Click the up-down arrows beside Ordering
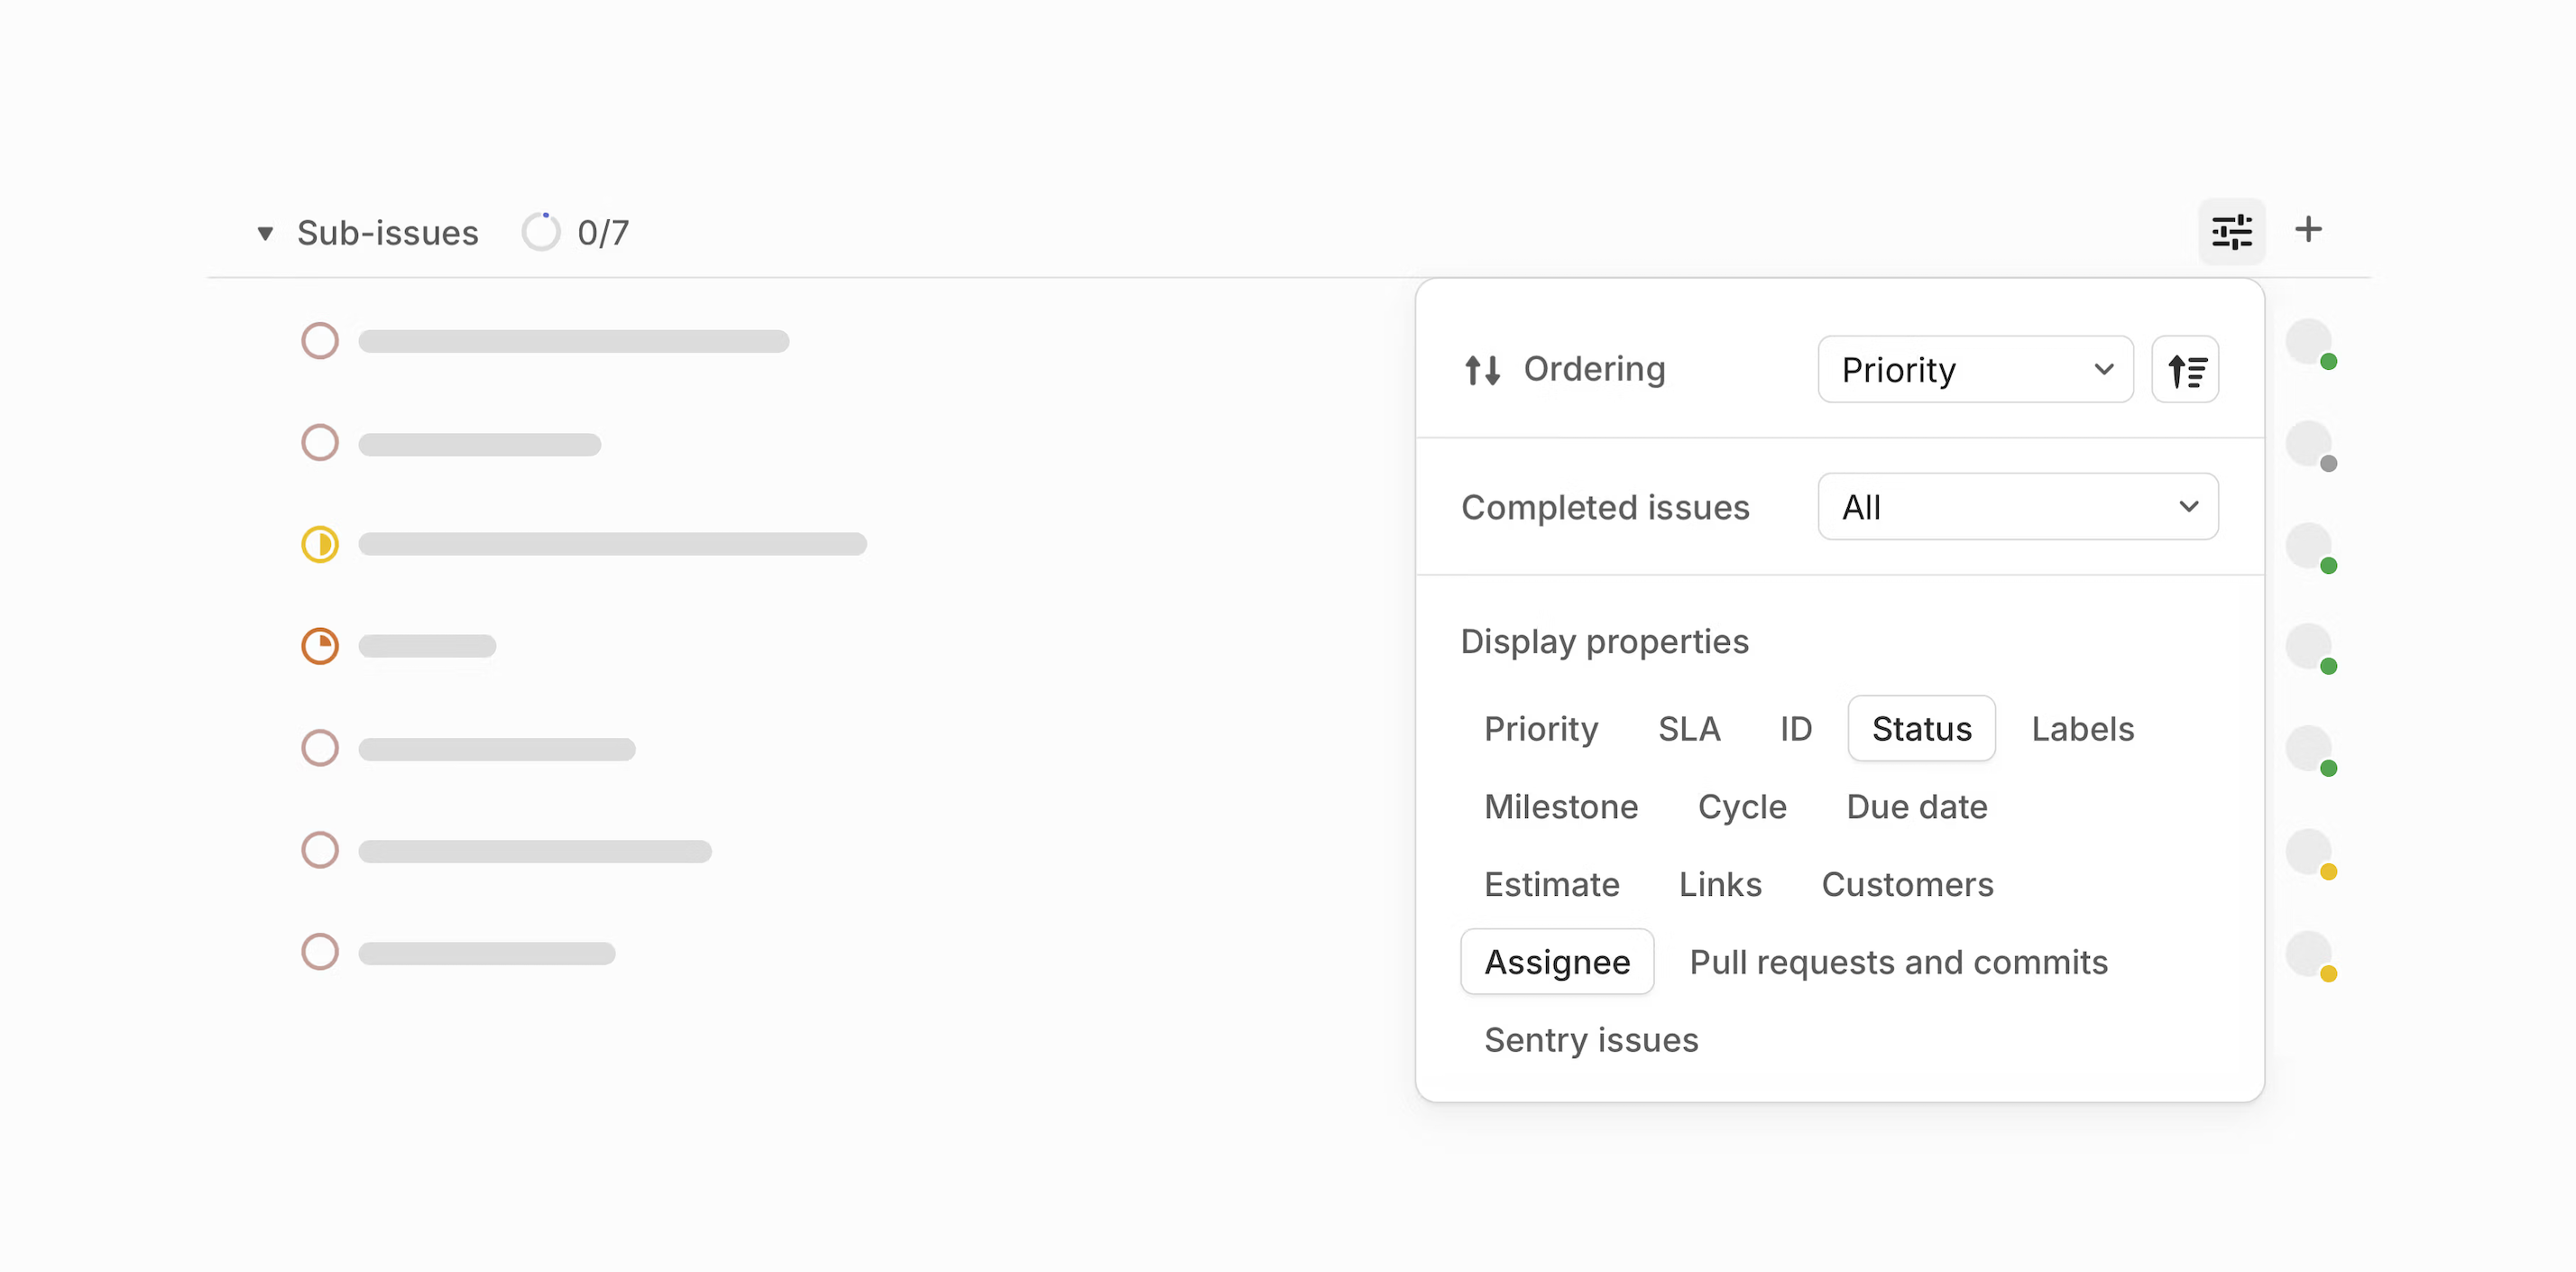Screen dimensions: 2576x1272 coord(1482,369)
